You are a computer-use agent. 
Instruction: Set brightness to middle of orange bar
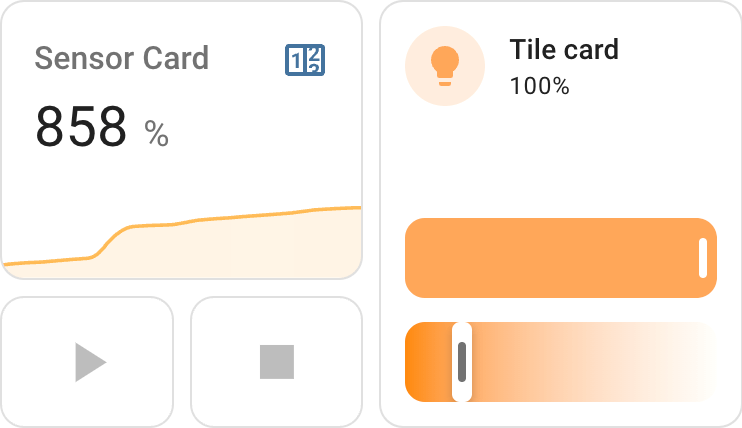tap(560, 258)
